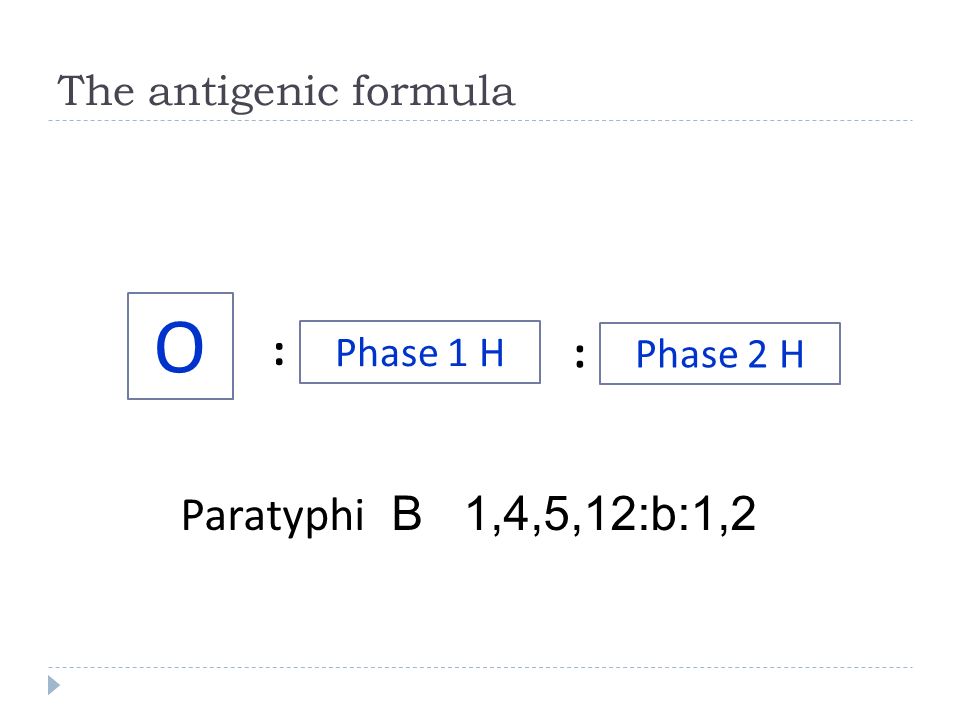Click the word 'formula' in the title
The width and height of the screenshot is (960, 720).
pos(433,91)
